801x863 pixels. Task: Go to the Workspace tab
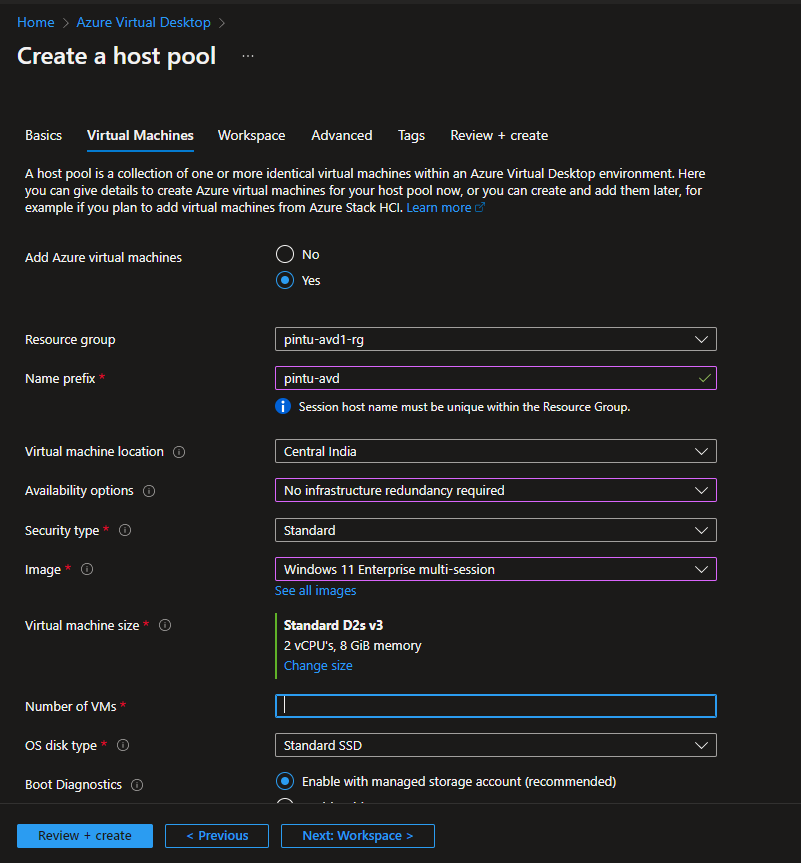click(x=252, y=135)
